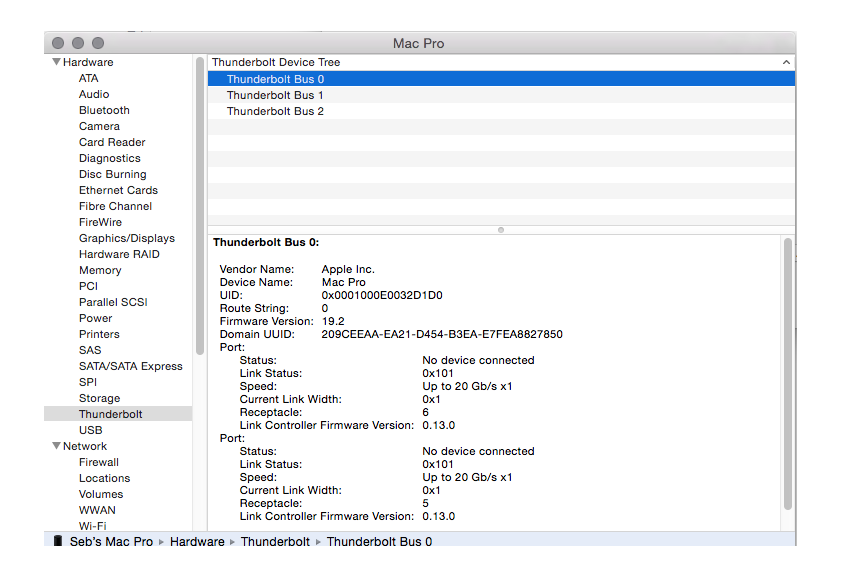Select Diagnostics in sidebar

pos(109,158)
